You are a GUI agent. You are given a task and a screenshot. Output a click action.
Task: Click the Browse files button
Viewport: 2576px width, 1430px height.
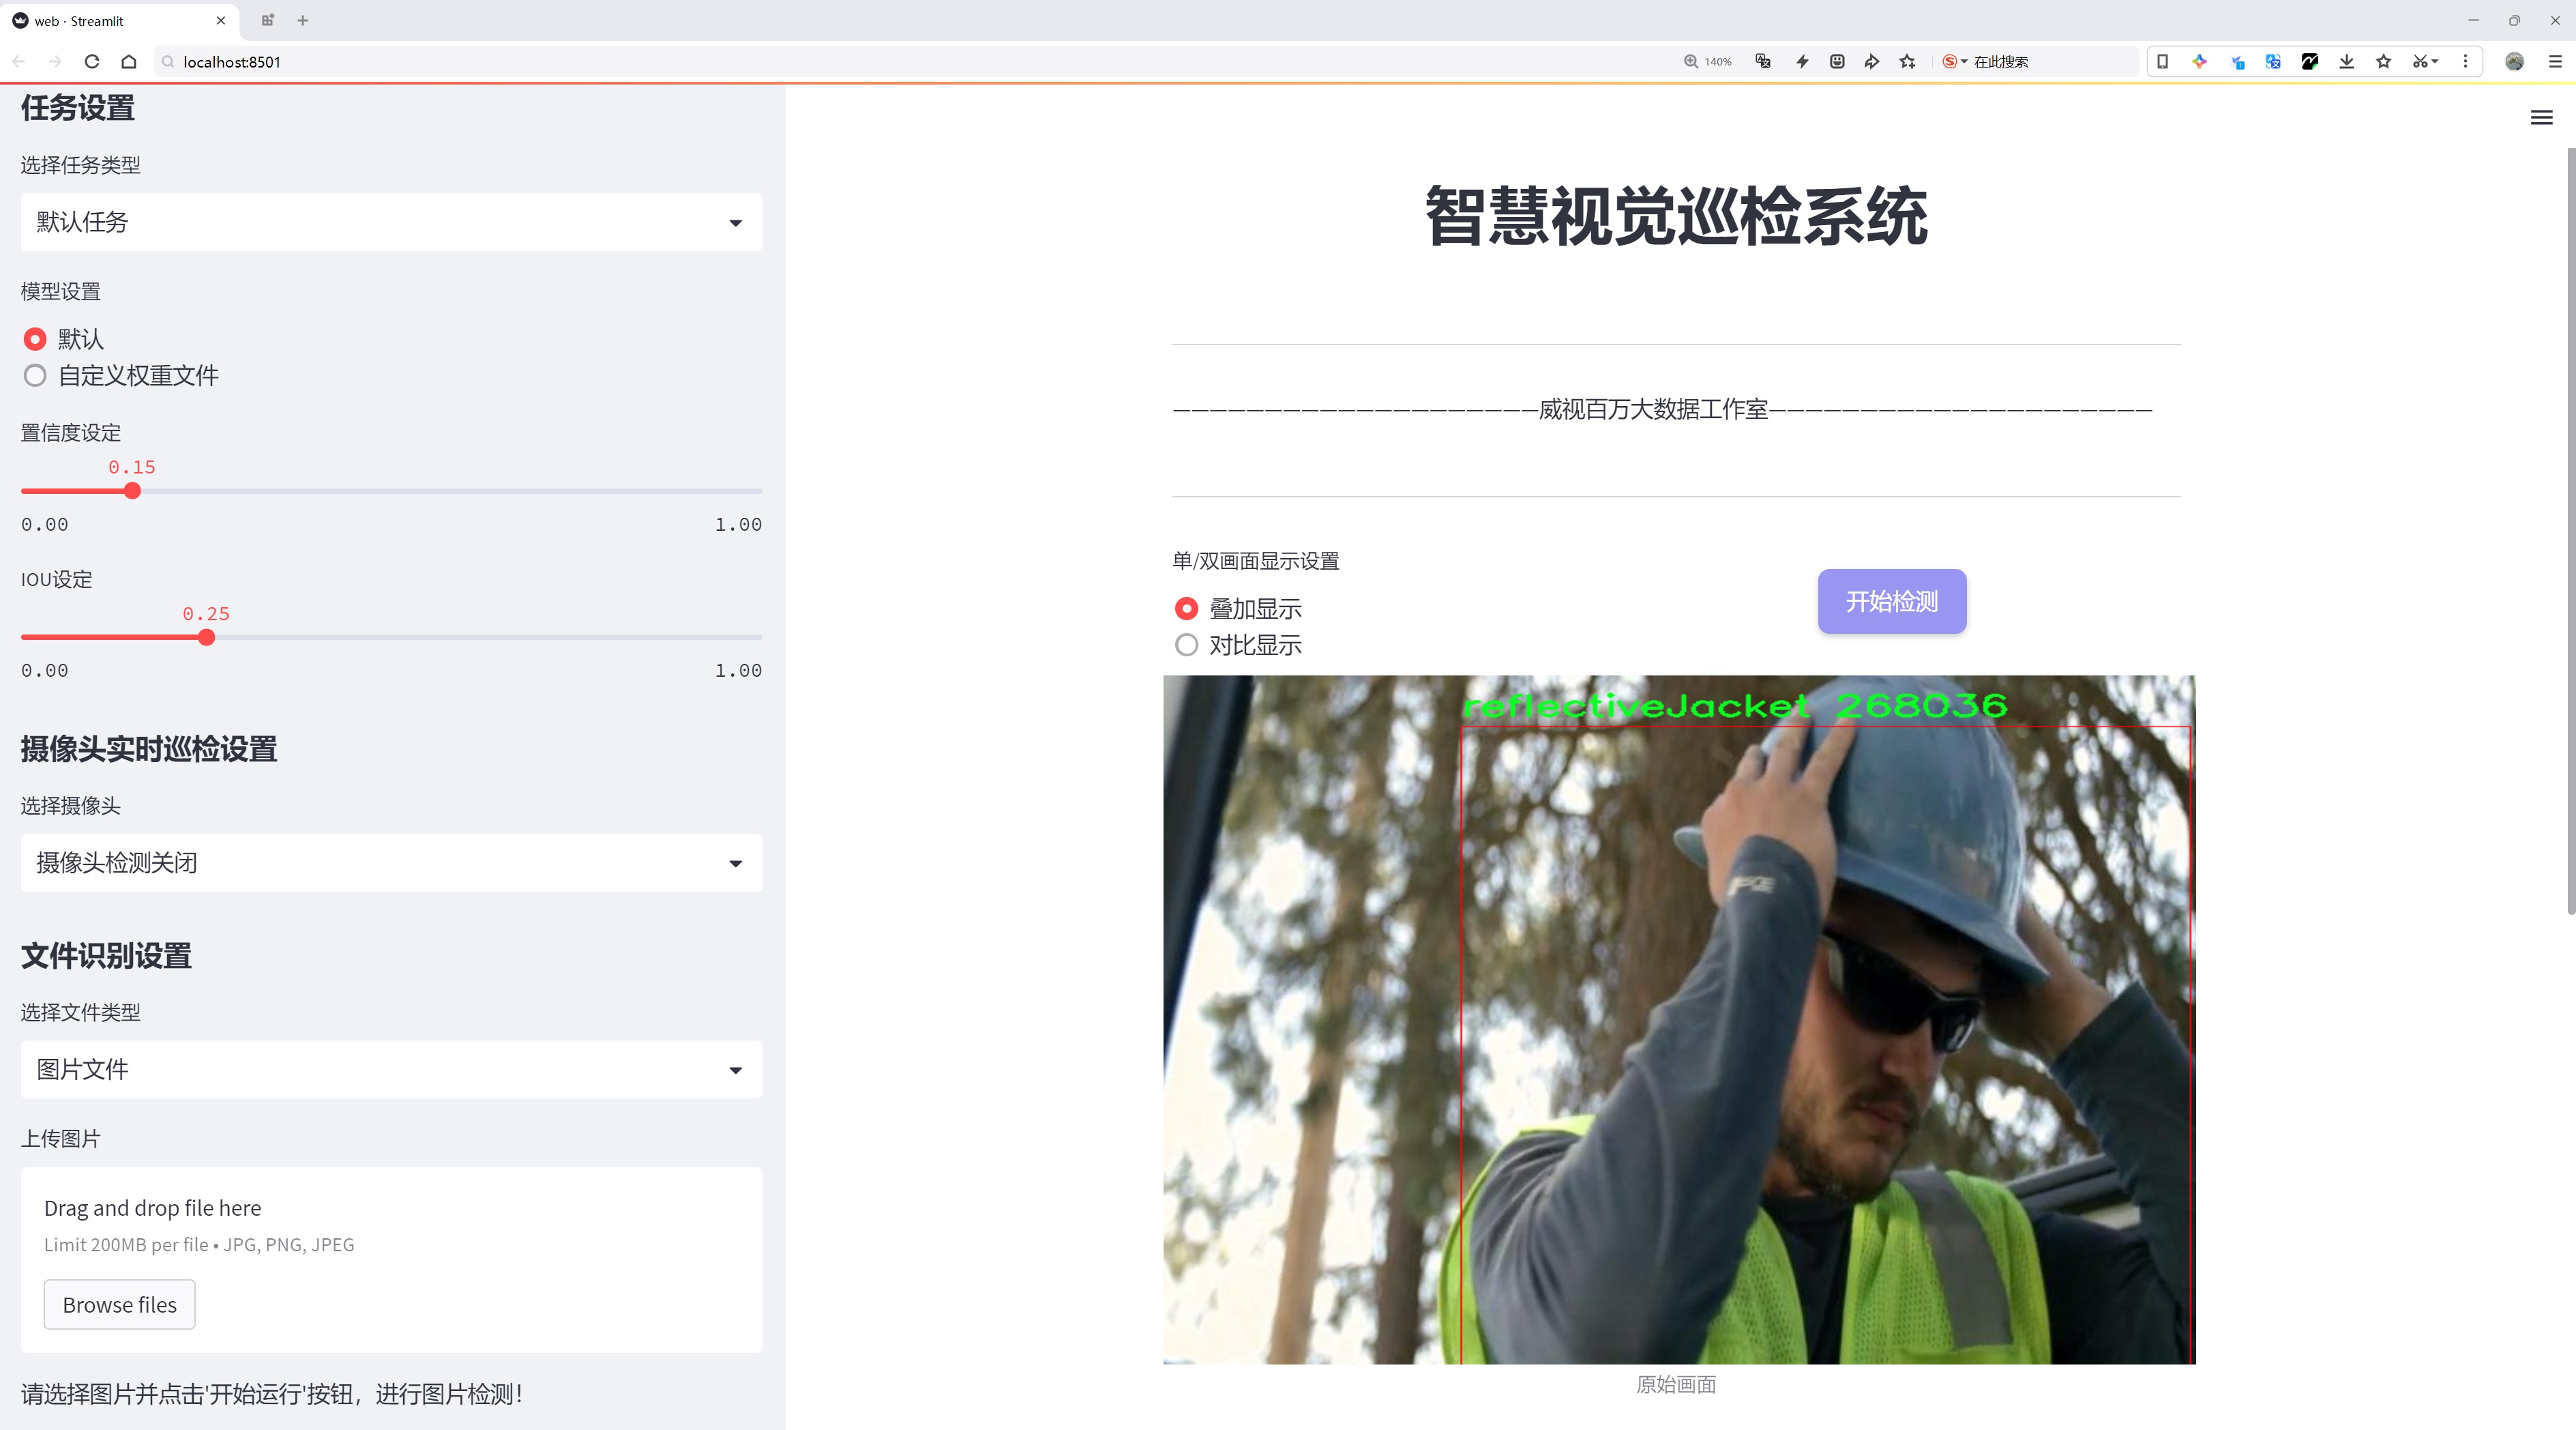point(119,1305)
